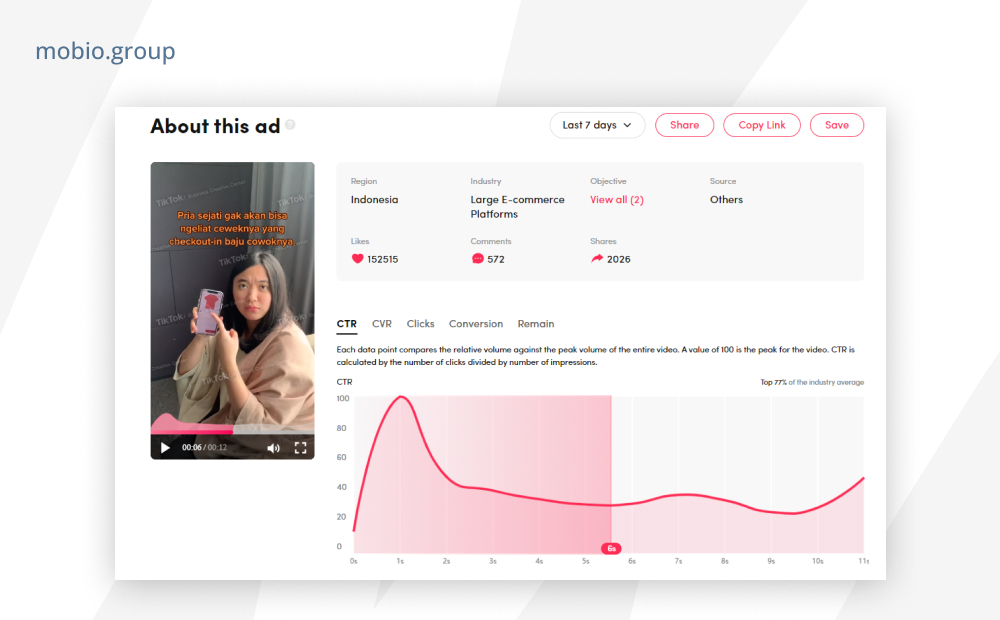Click Large E-commerce Platforms text
Image resolution: width=1000 pixels, height=620 pixels.
(x=517, y=207)
